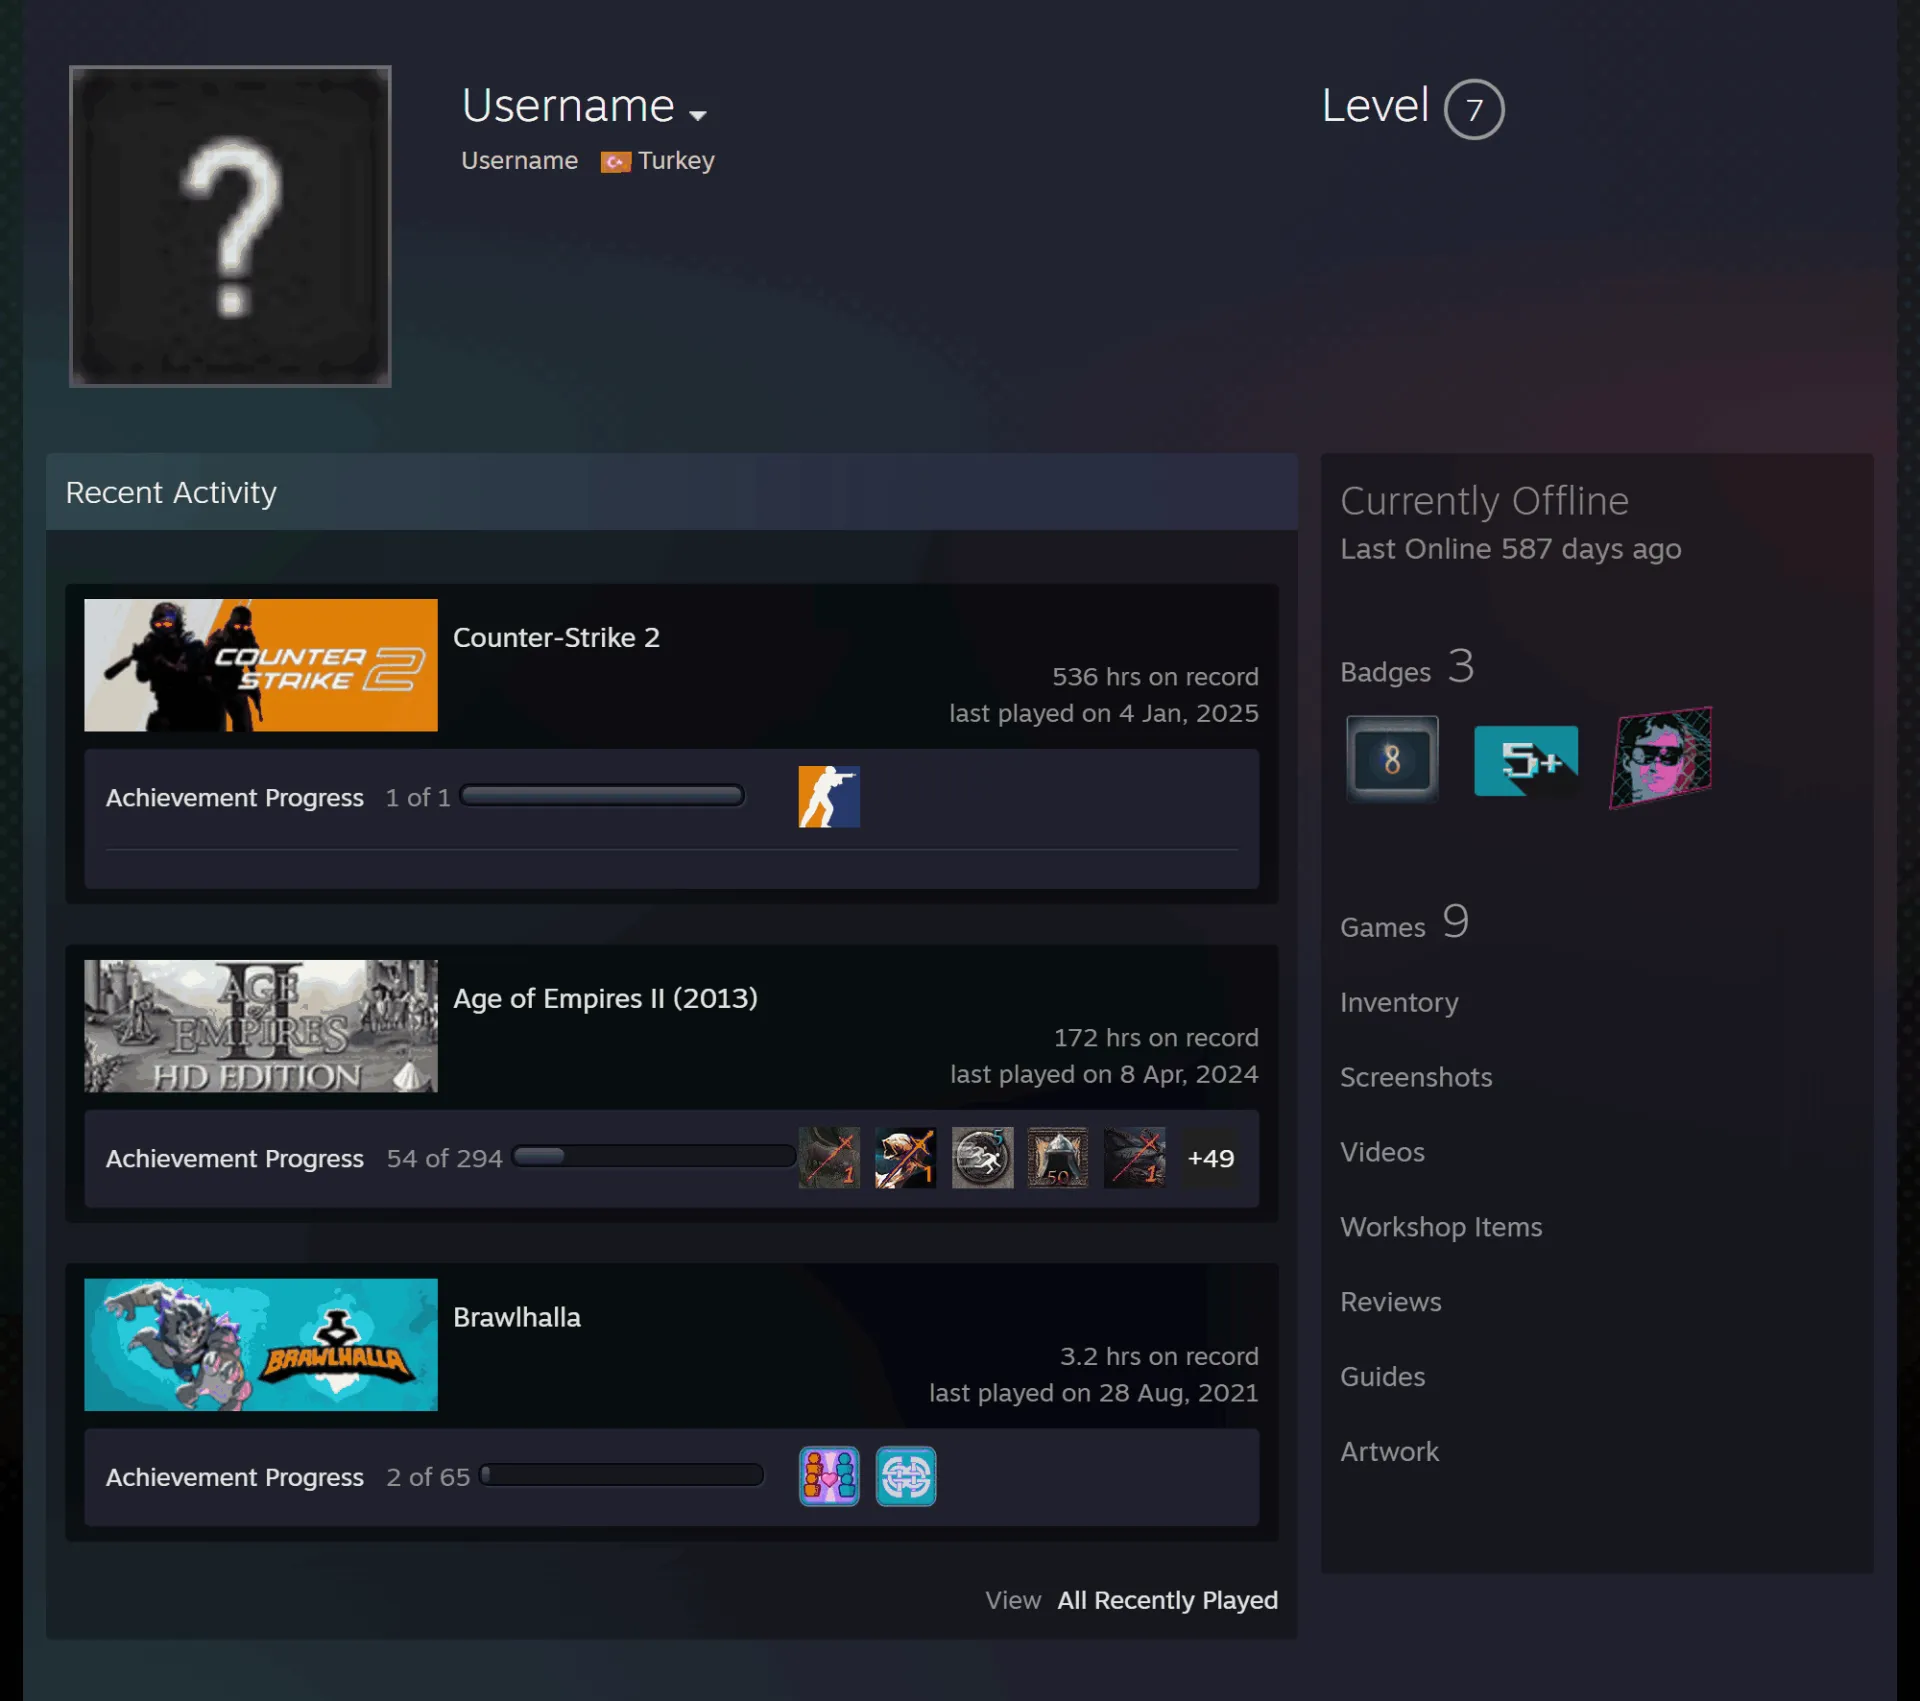Open the Screenshots link

(1416, 1077)
